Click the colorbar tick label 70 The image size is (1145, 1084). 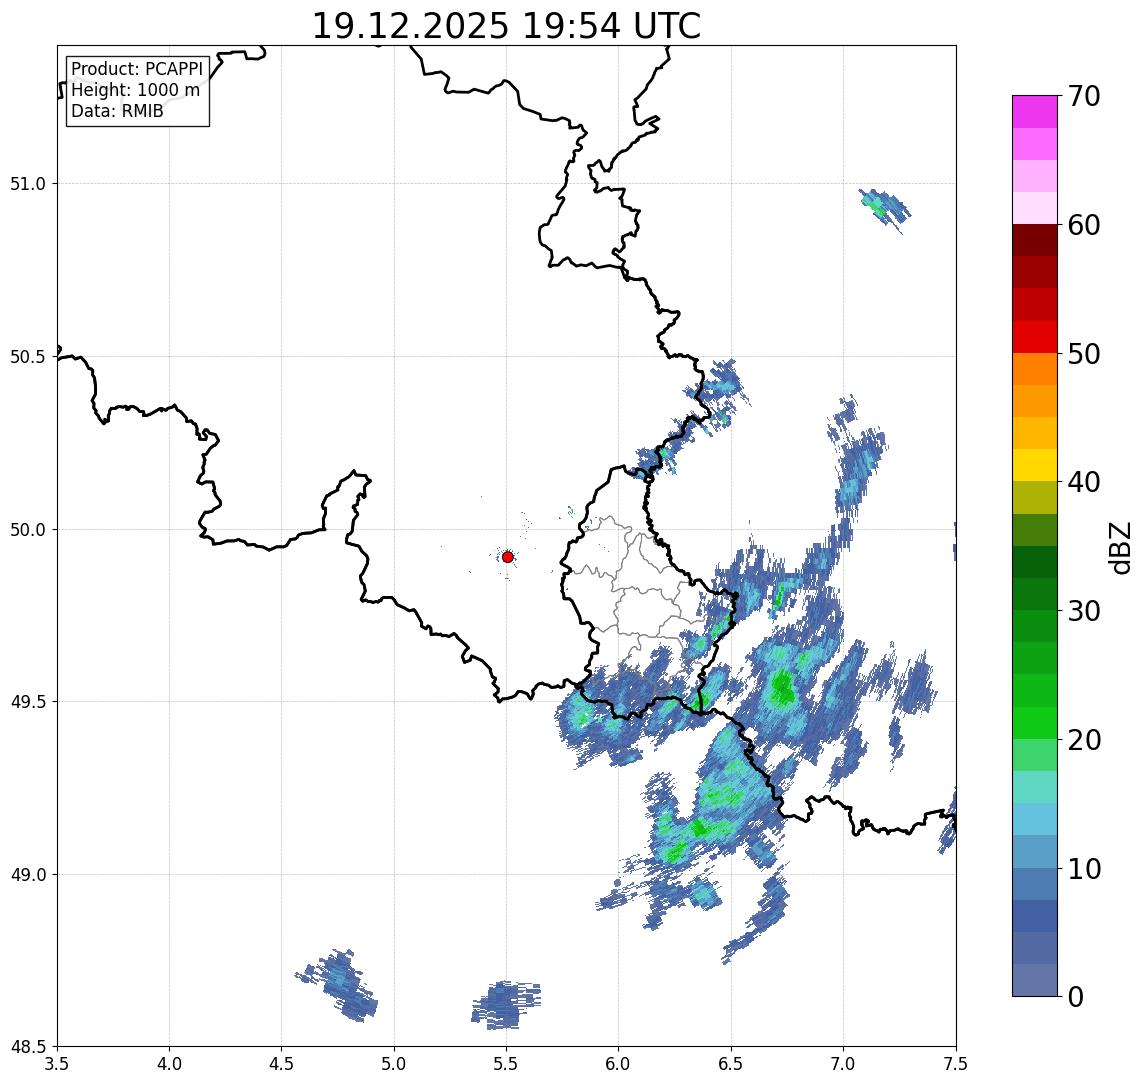1084,96
